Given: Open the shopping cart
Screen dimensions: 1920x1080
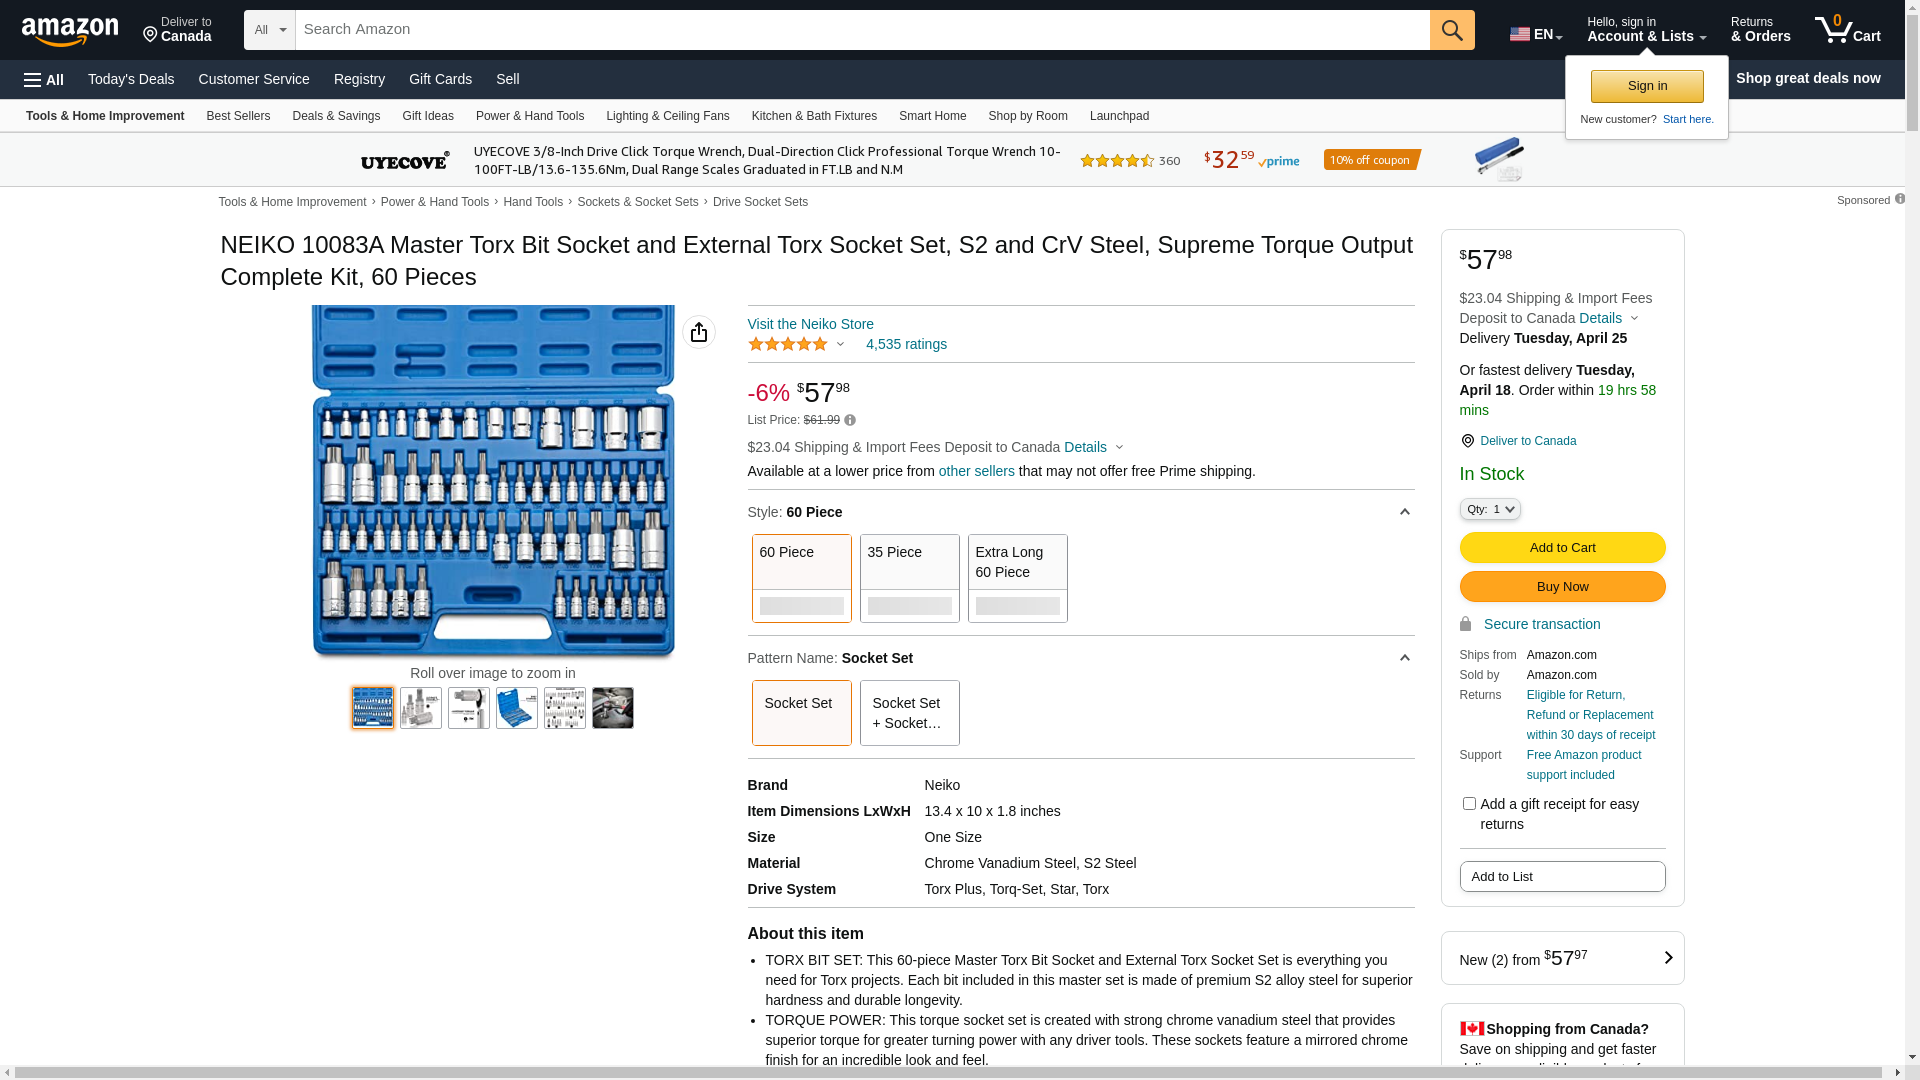Looking at the screenshot, I should point(1847,30).
